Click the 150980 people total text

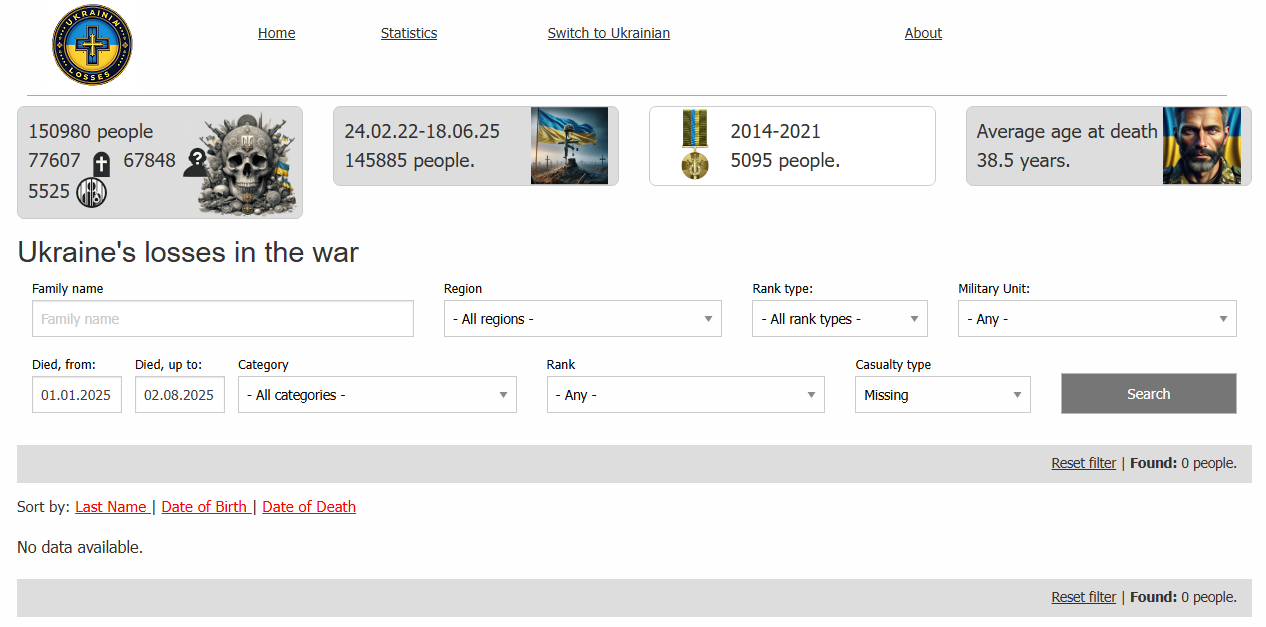point(91,132)
